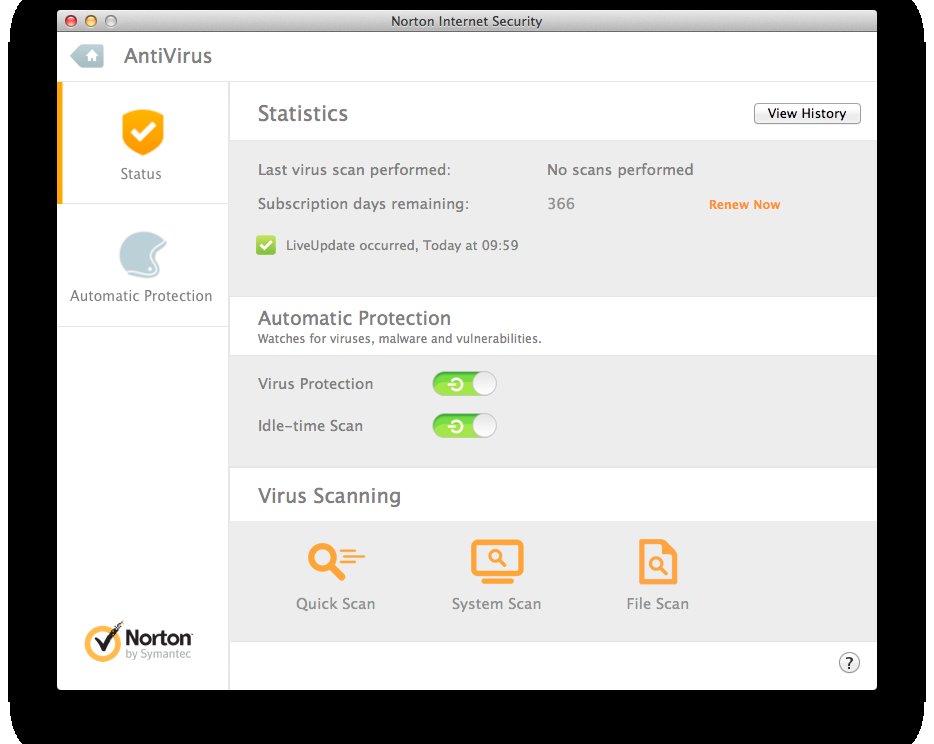
Task: Open File Scan via the document icon
Action: click(658, 561)
